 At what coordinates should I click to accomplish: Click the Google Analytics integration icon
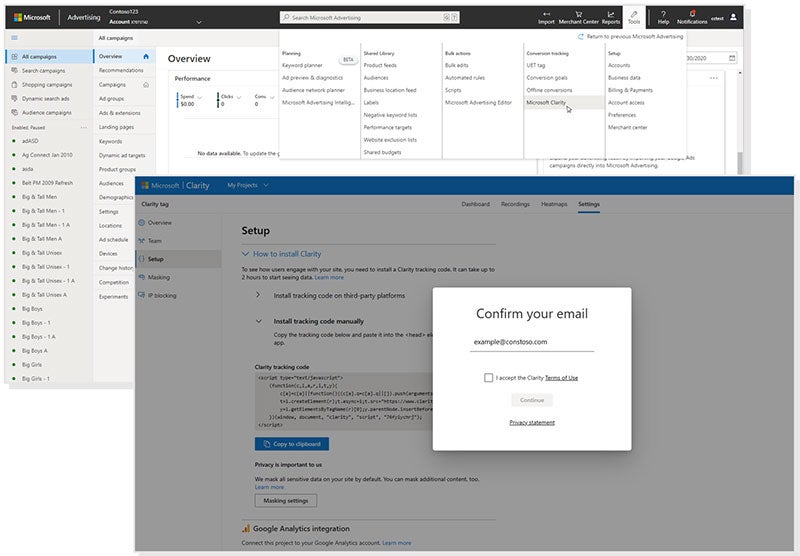point(246,528)
